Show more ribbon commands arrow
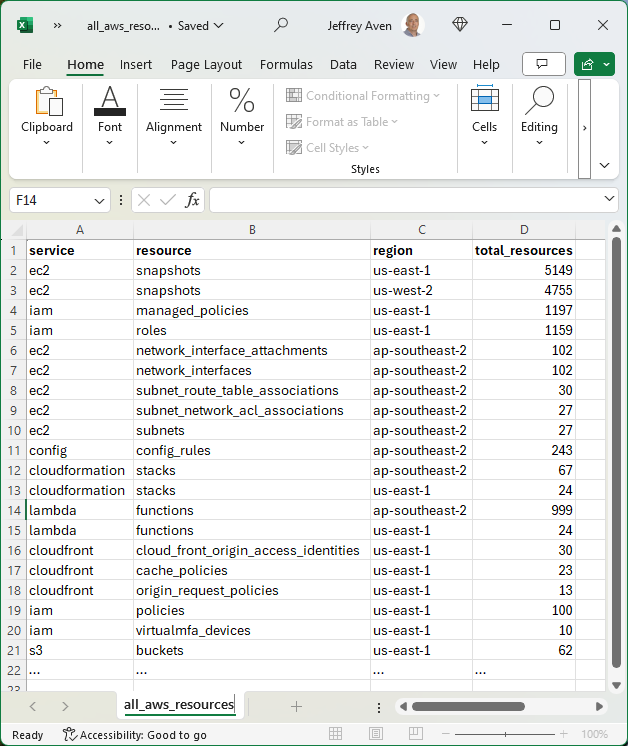The width and height of the screenshot is (628, 746). [x=584, y=128]
